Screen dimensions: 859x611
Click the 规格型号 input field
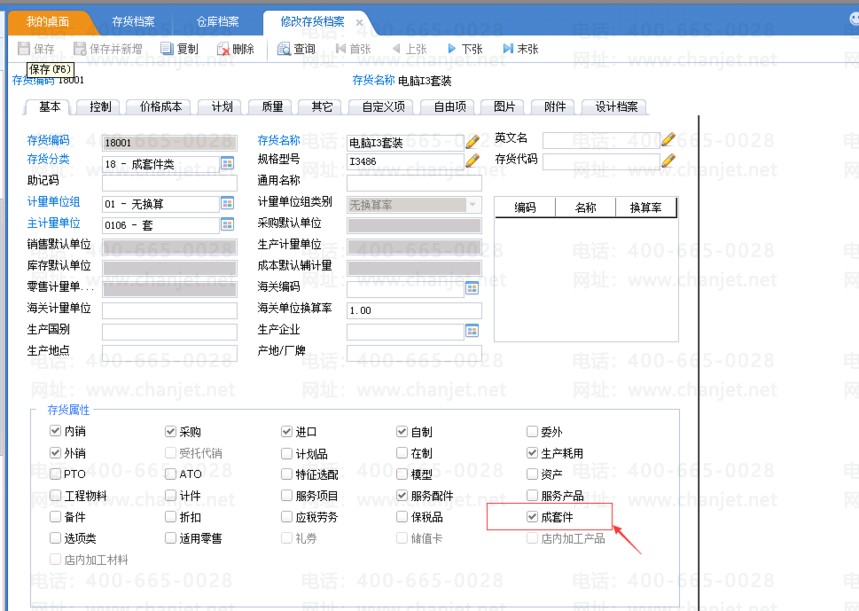pyautogui.click(x=405, y=162)
